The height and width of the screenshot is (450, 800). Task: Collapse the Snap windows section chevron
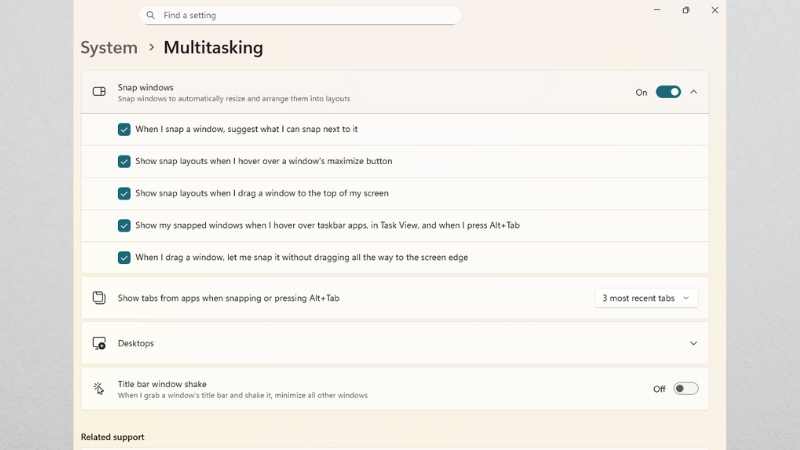pyautogui.click(x=693, y=92)
